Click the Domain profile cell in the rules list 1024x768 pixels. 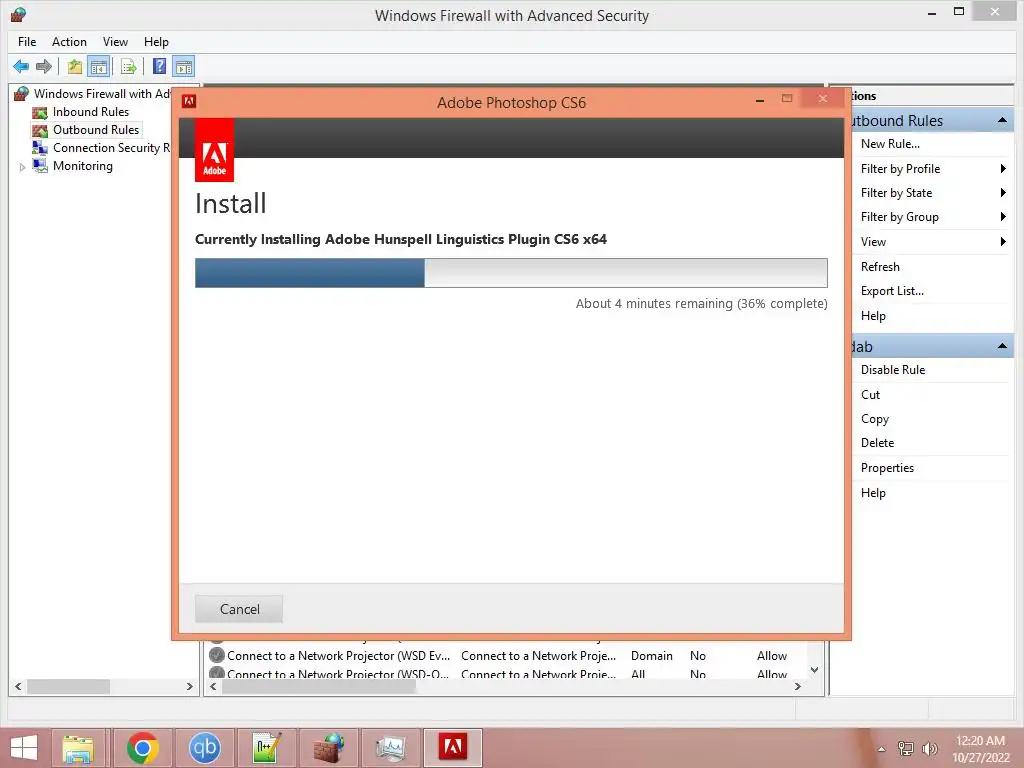651,656
